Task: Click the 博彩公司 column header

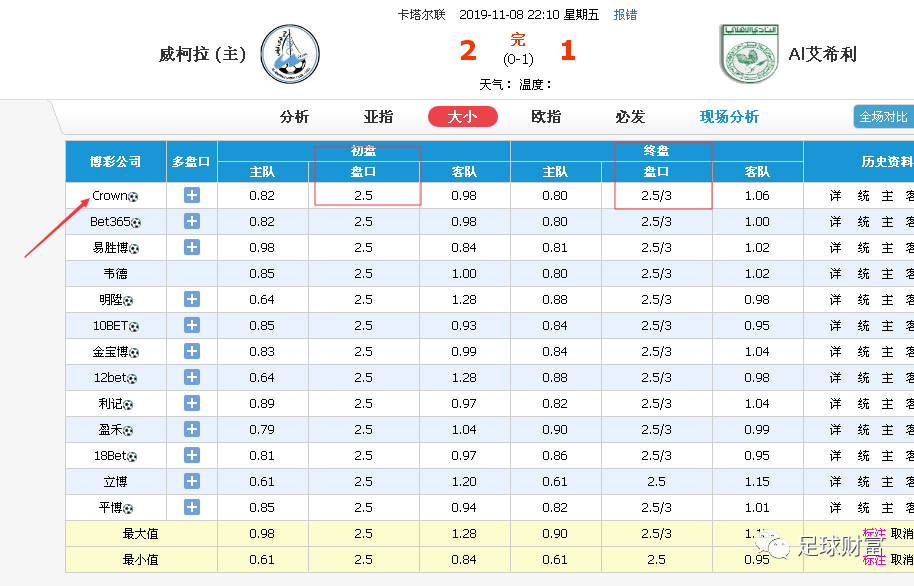Action: tap(115, 162)
